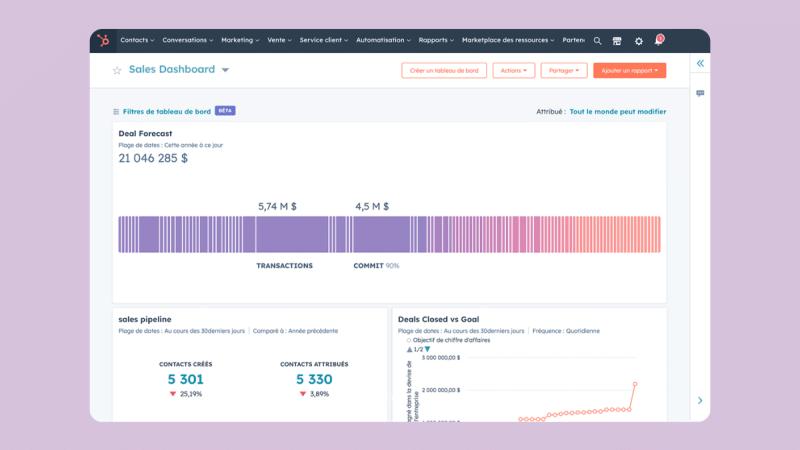800x450 pixels.
Task: Toggle the Objectif de chiffre d'affaires legend marker
Action: coord(409,340)
